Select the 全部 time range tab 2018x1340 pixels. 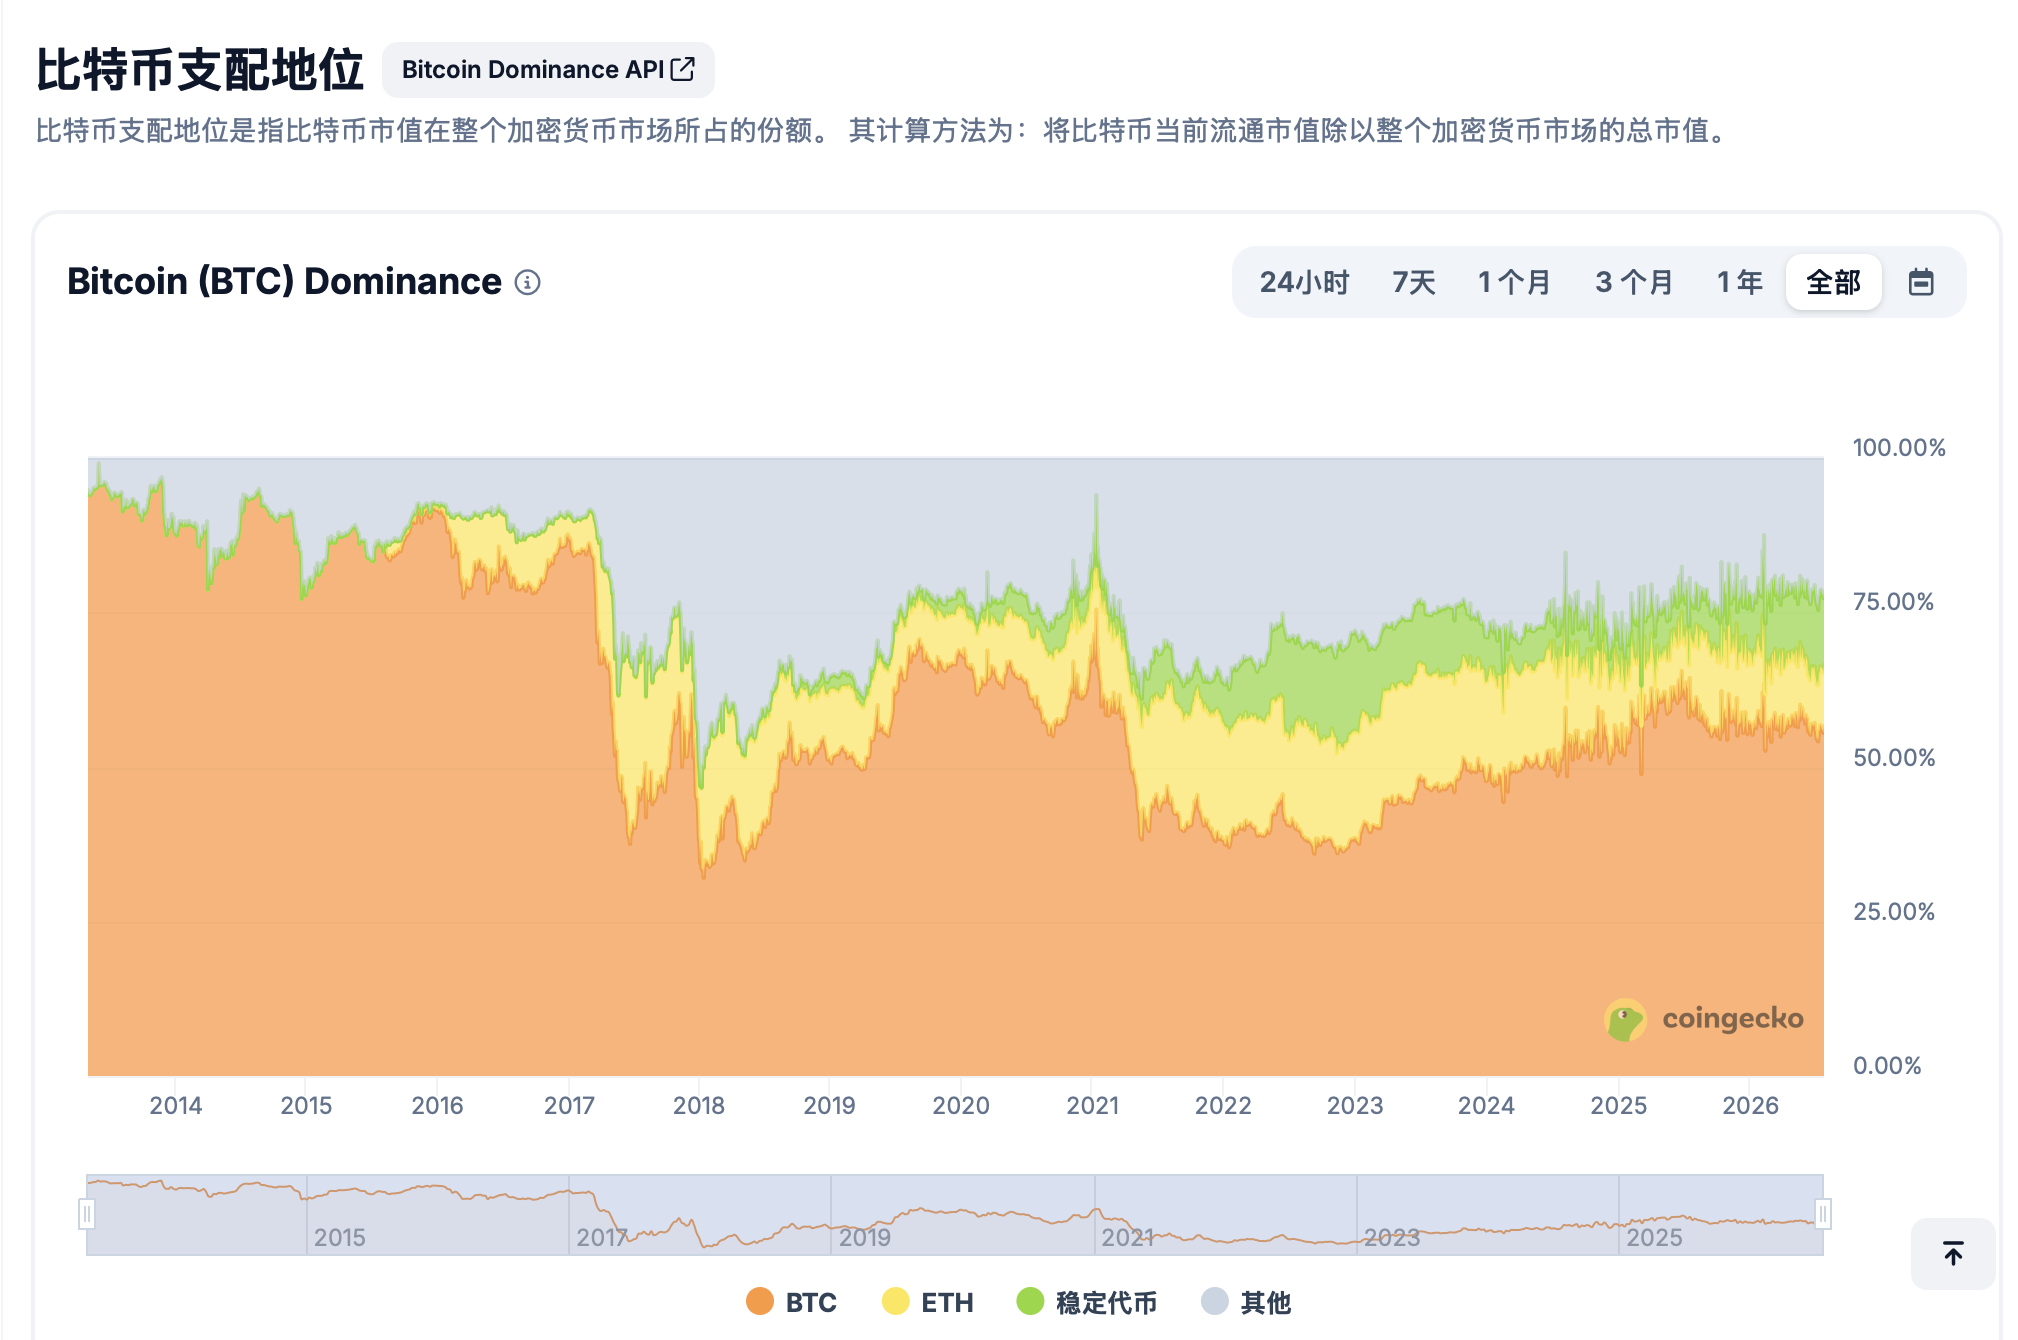pyautogui.click(x=1833, y=282)
